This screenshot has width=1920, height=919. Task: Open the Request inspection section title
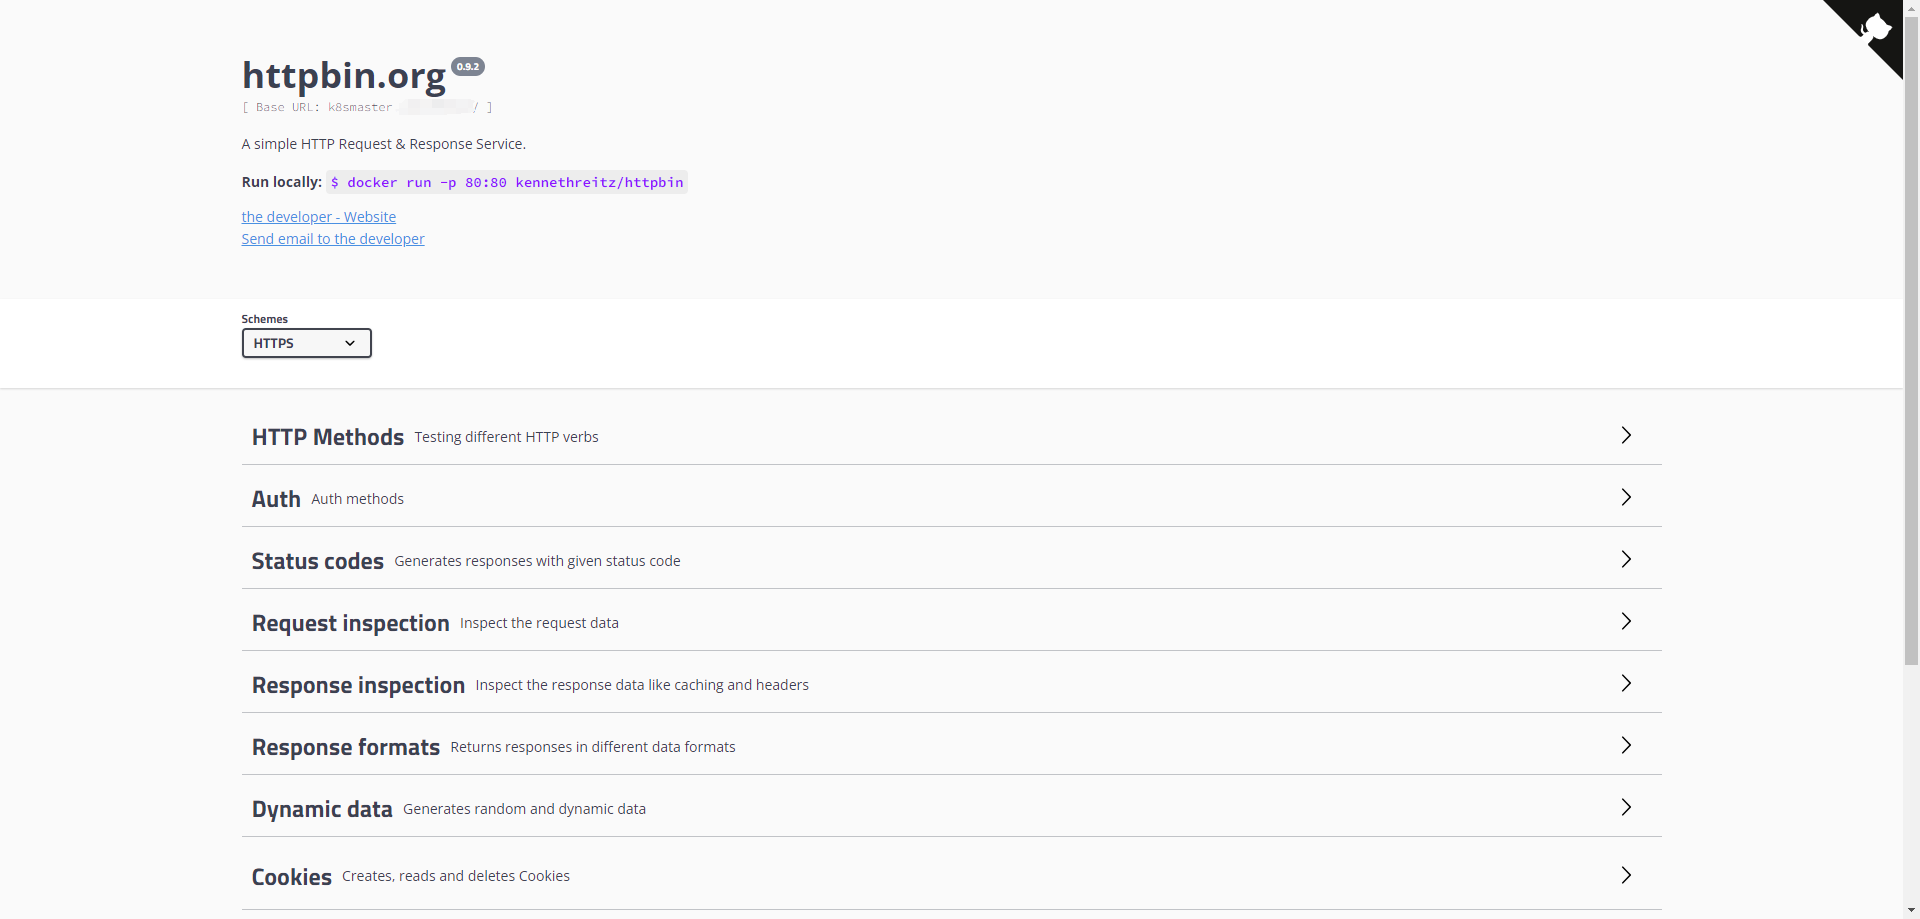point(350,623)
